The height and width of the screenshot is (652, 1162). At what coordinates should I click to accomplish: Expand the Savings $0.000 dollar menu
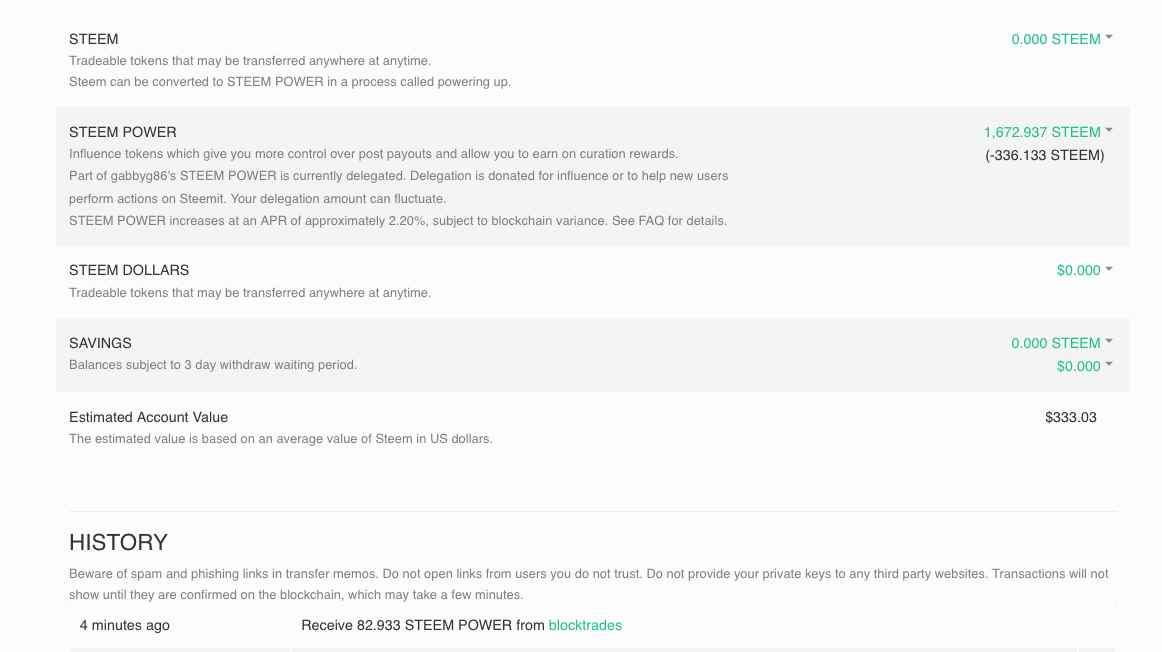(1078, 366)
